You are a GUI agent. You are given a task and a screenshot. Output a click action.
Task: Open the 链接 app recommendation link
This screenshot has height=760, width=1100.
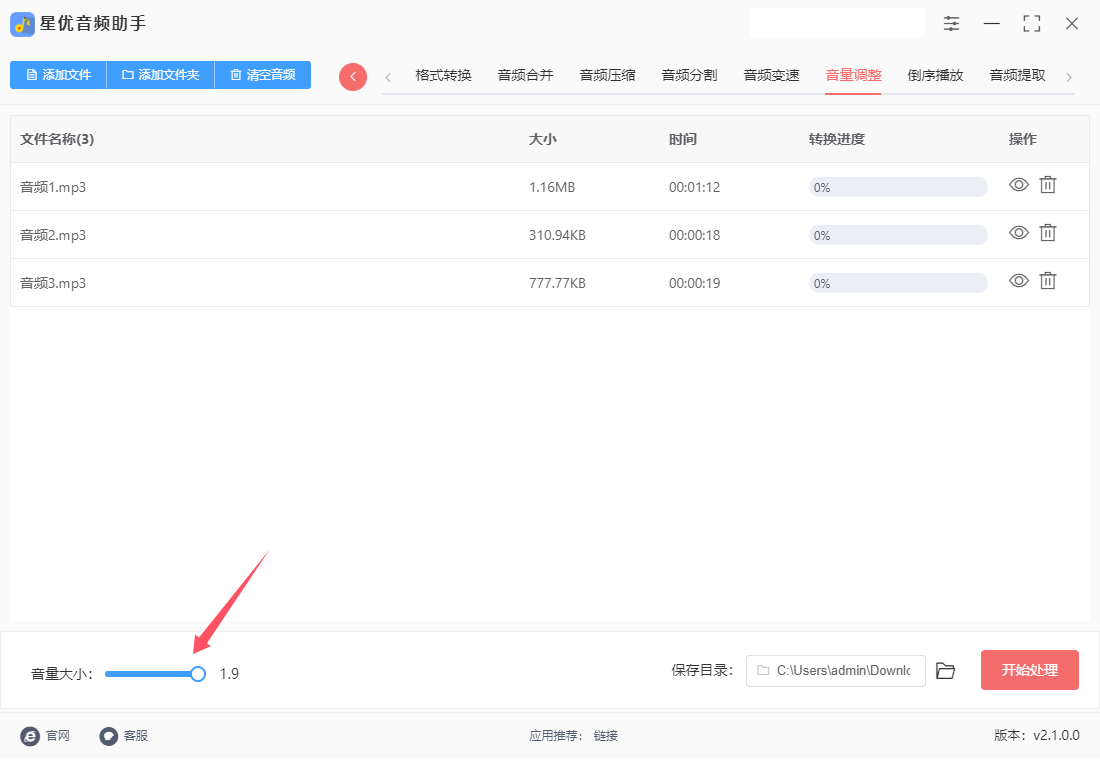[605, 736]
